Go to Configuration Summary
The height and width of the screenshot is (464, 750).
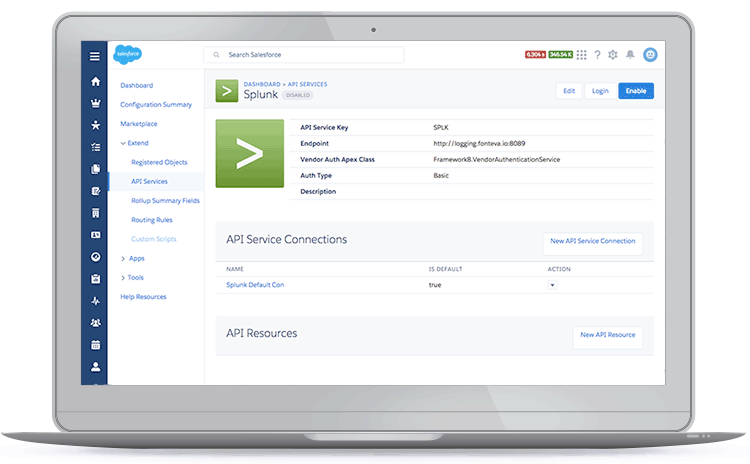click(x=155, y=104)
